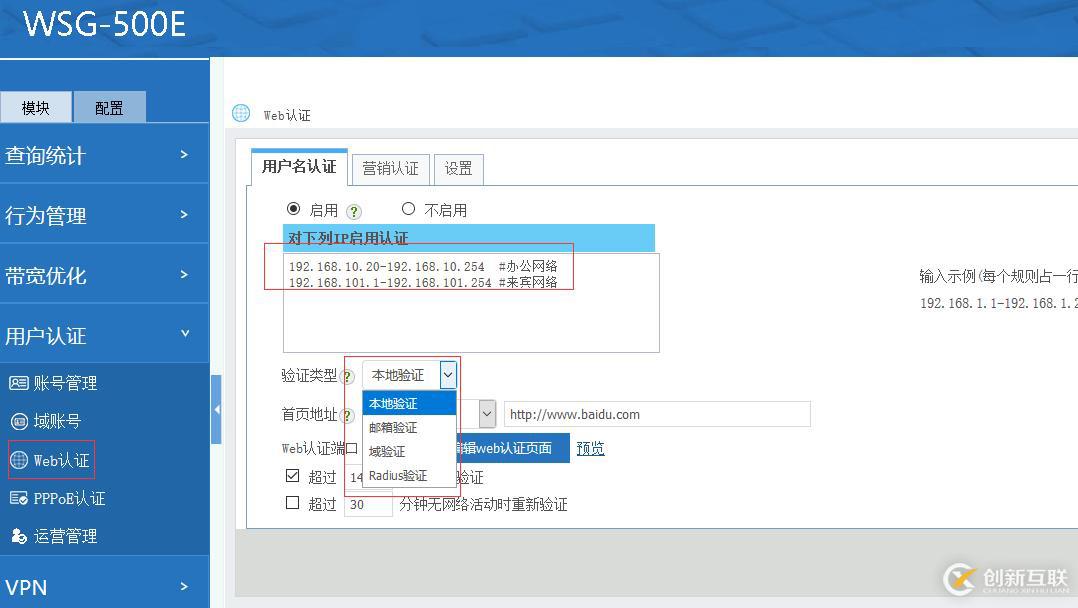Open the 设置 tab
This screenshot has width=1078, height=608.
coord(458,168)
